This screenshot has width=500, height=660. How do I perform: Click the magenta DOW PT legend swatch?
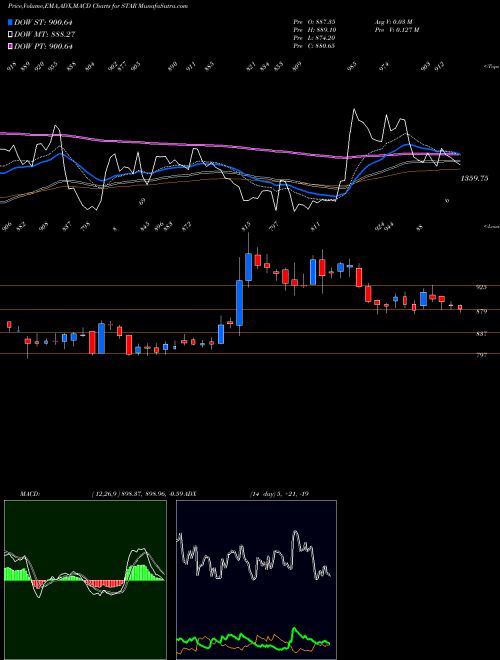coord(10,46)
